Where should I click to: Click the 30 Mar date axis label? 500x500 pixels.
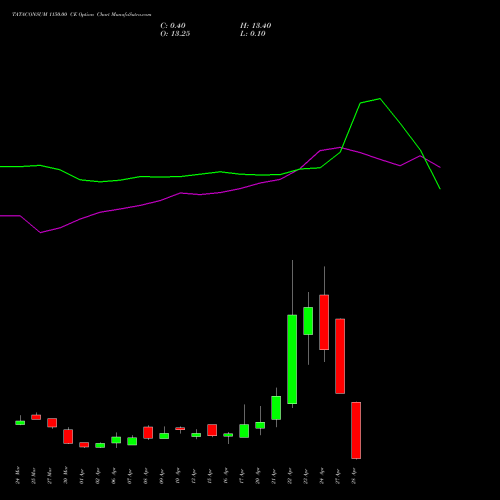click(x=66, y=475)
